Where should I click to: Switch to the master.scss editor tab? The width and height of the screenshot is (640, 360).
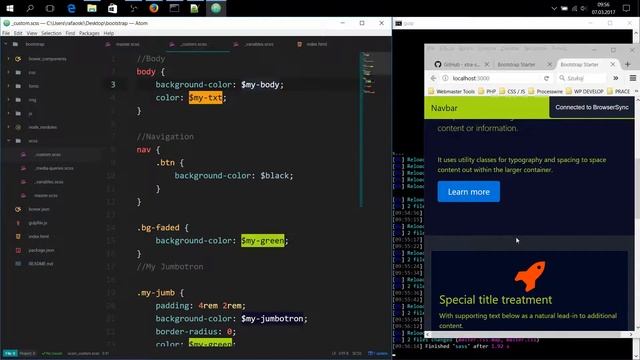click(x=127, y=44)
